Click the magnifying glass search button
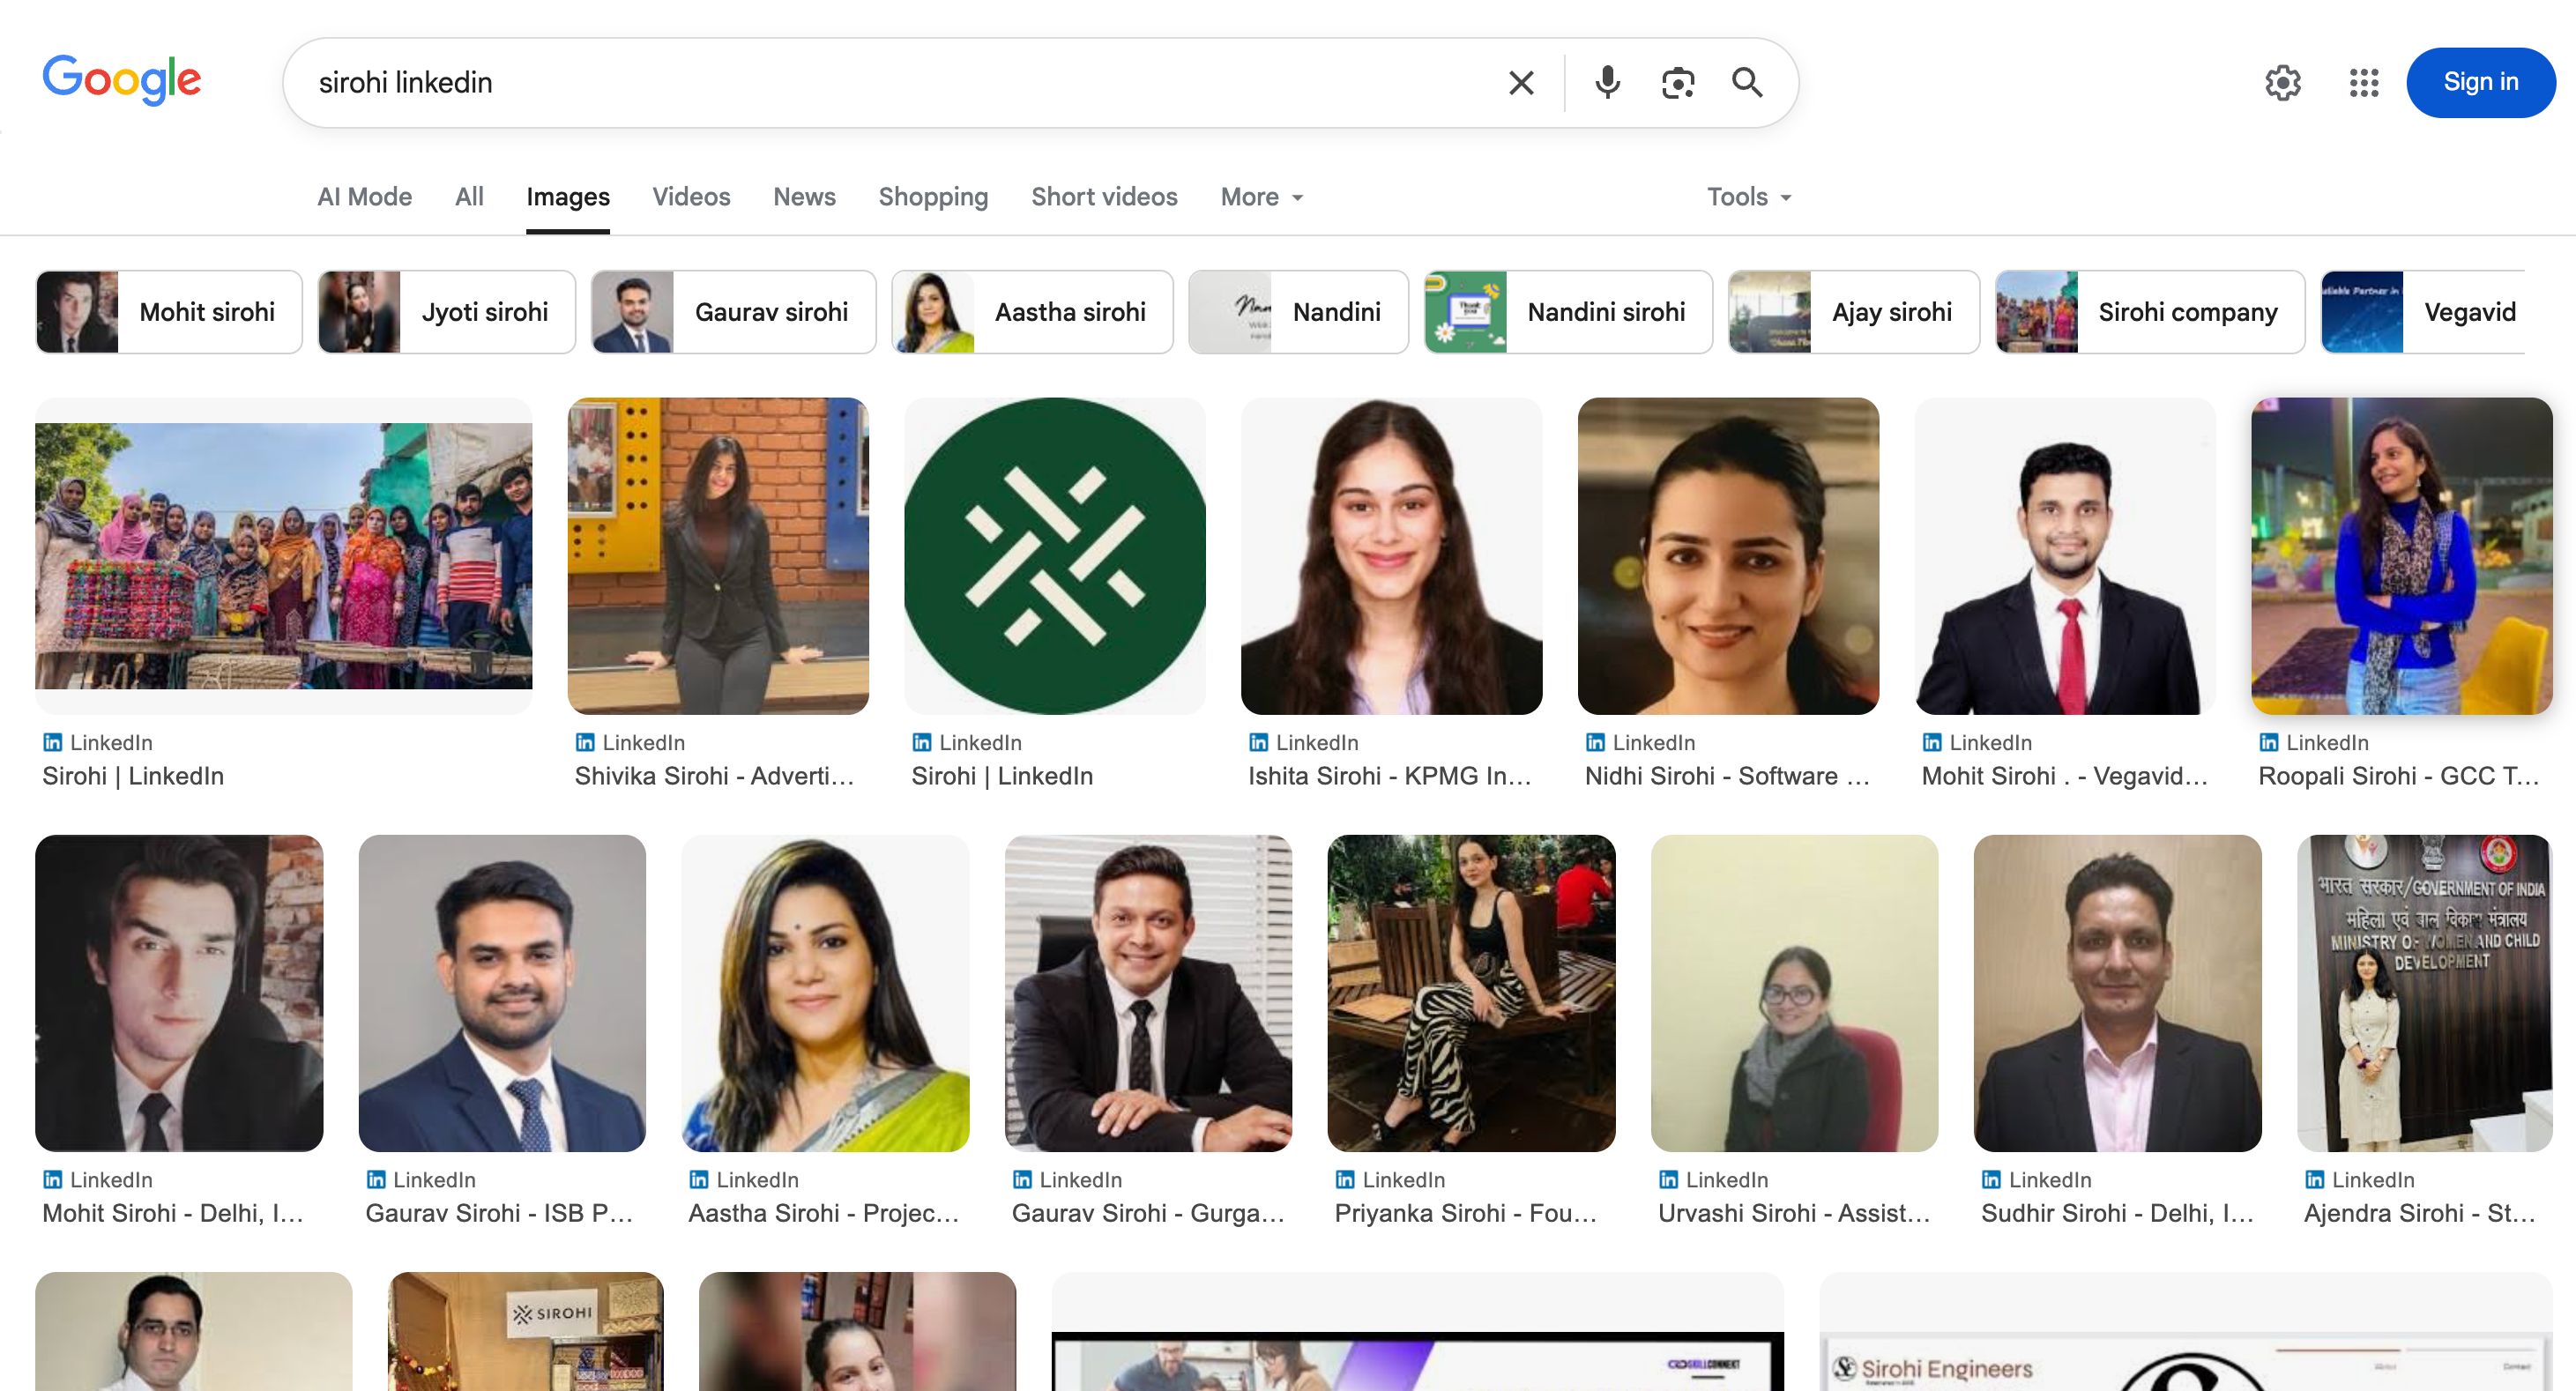Screen dimensions: 2576x1391 (x=1747, y=83)
